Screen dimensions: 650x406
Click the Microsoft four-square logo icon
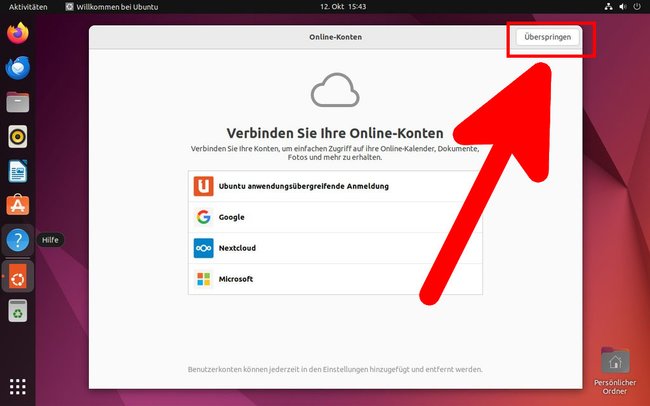204,279
